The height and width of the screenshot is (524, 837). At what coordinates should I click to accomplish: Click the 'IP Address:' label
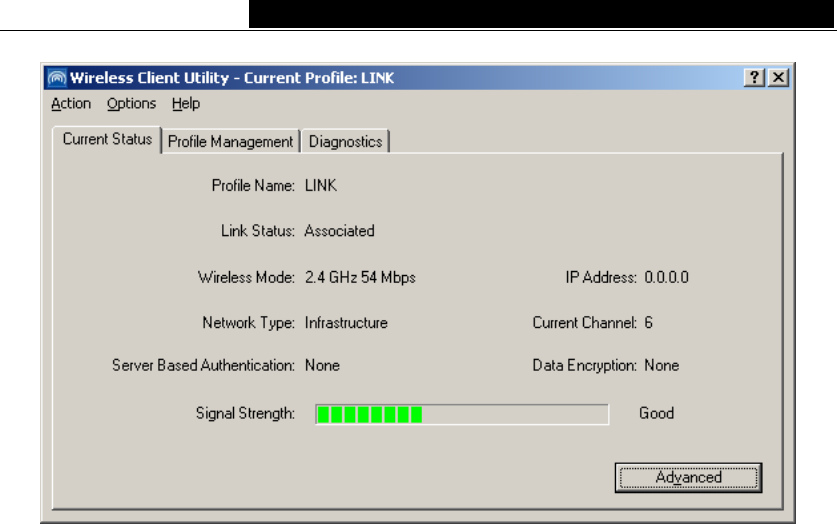(601, 277)
